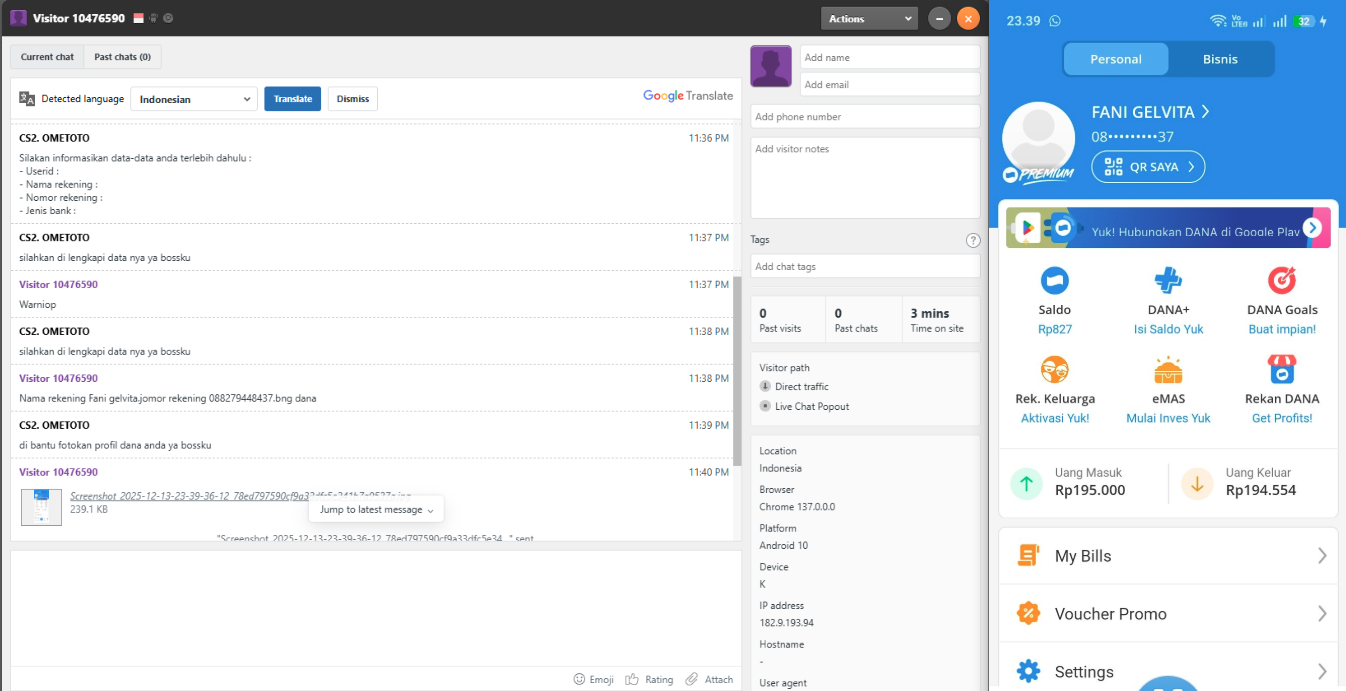Select the Personal toggle in DANA
Viewport: 1346px width, 691px height.
click(x=1116, y=59)
